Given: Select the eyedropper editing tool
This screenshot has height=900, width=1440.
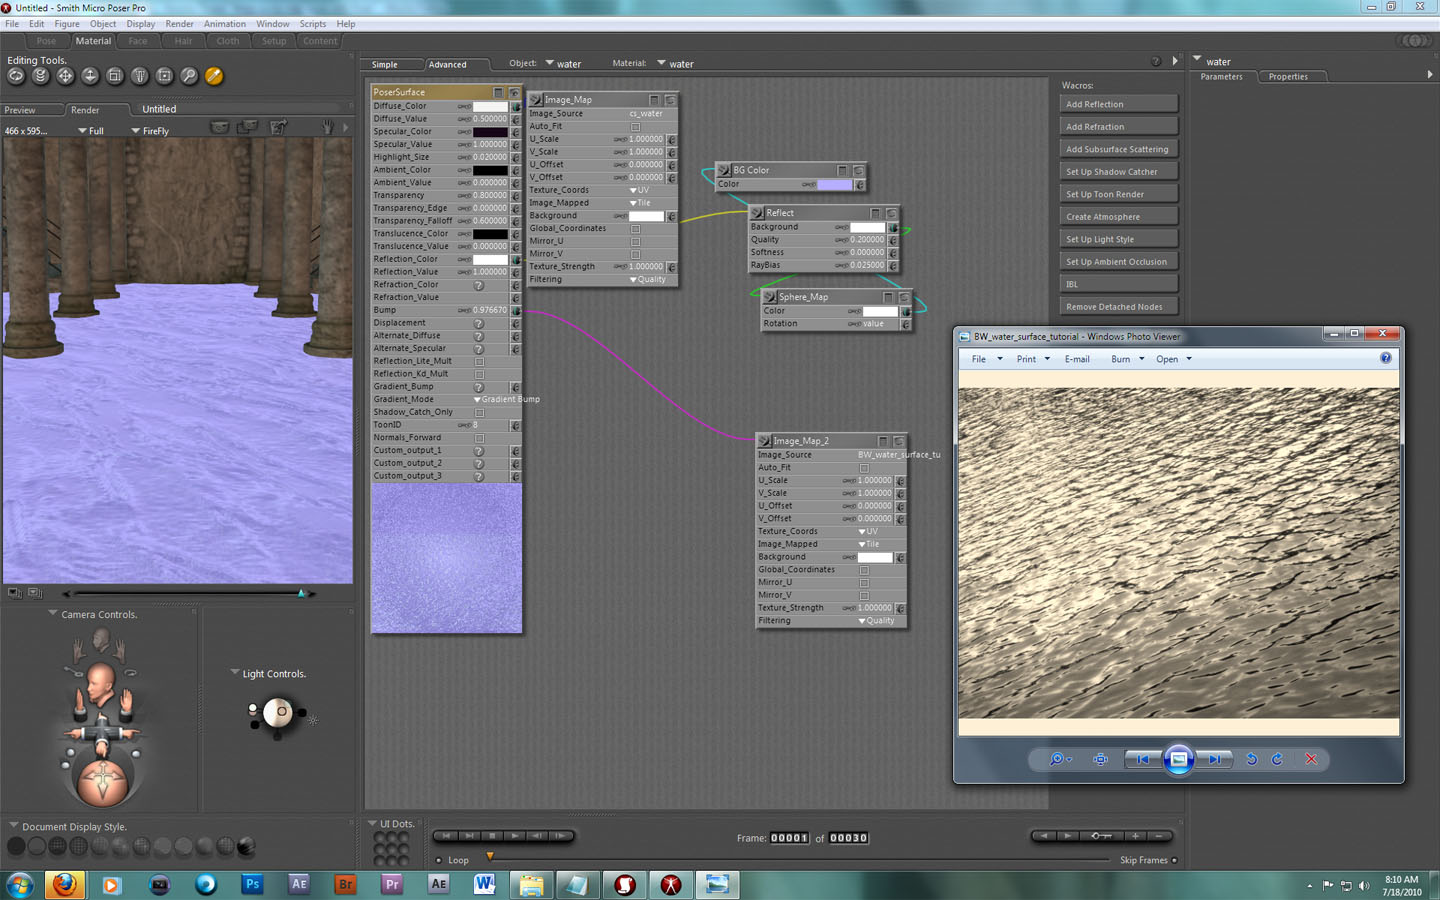Looking at the screenshot, I should pos(214,76).
